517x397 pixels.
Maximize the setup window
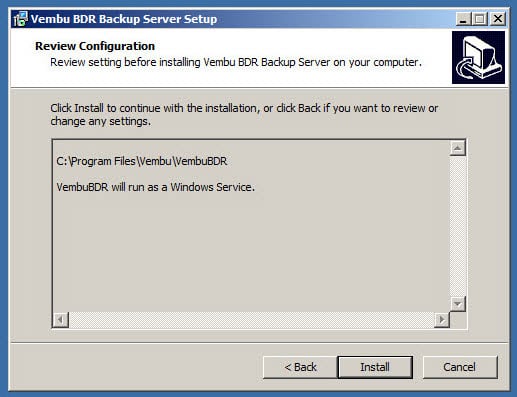coord(480,19)
